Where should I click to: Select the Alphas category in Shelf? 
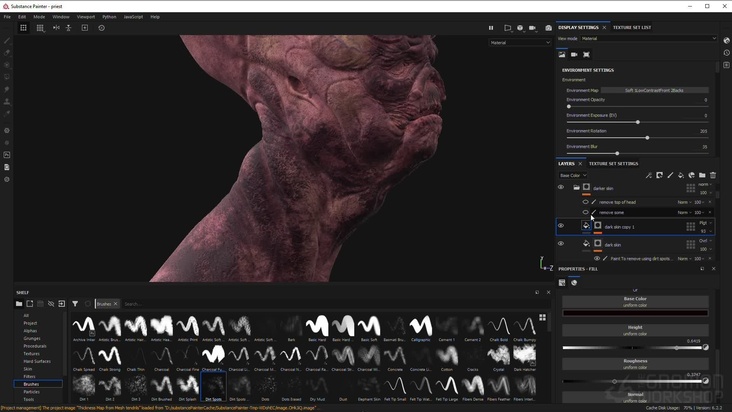tap(30, 331)
